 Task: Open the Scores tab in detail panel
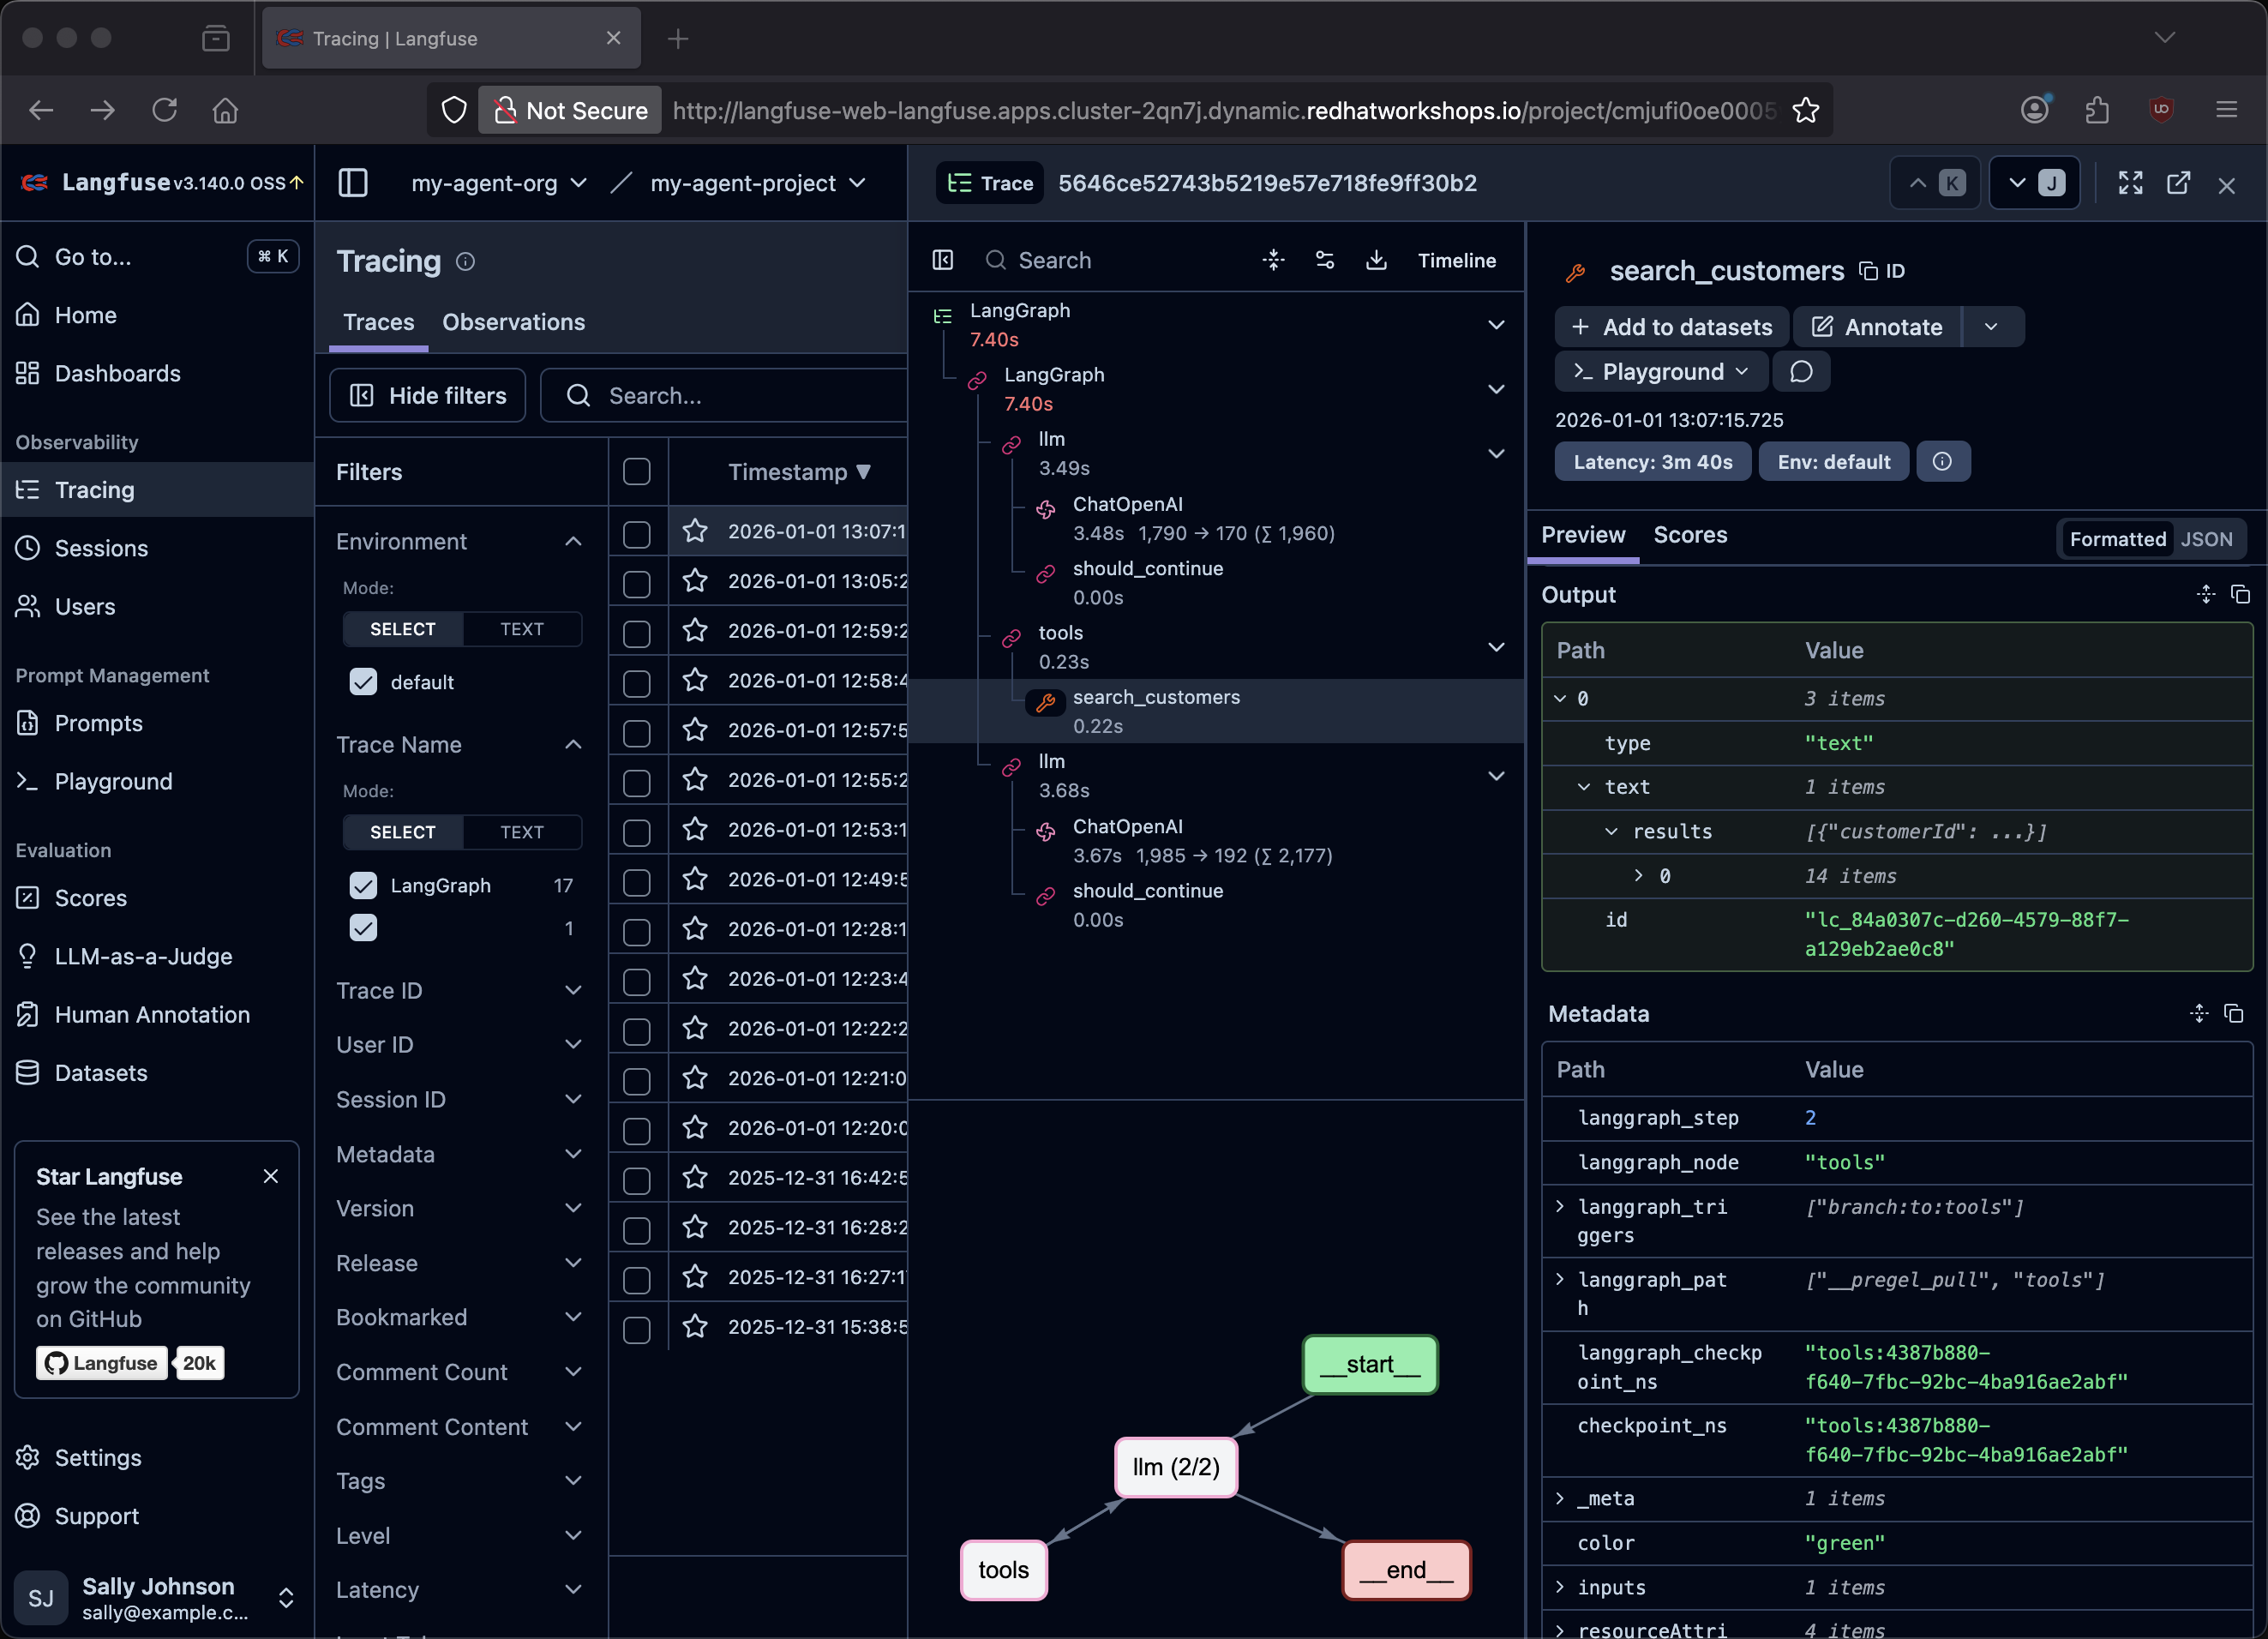point(1690,535)
